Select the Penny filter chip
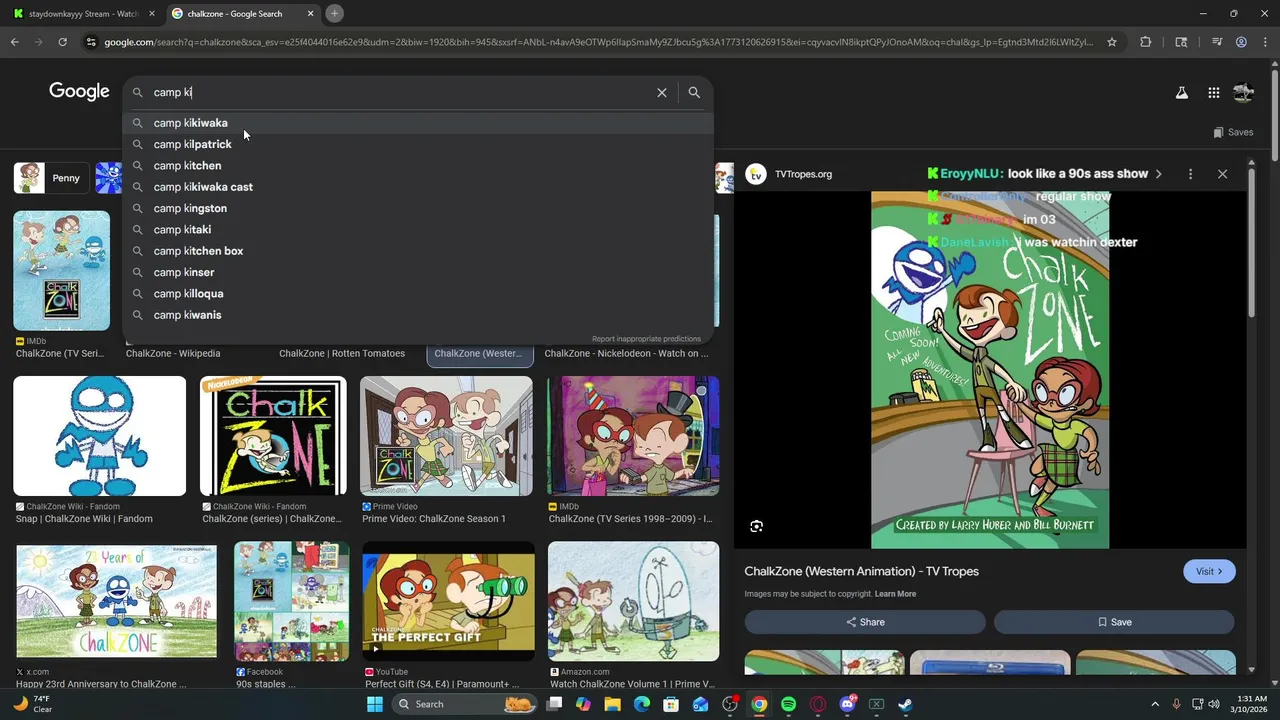This screenshot has width=1280, height=720. pyautogui.click(x=52, y=178)
